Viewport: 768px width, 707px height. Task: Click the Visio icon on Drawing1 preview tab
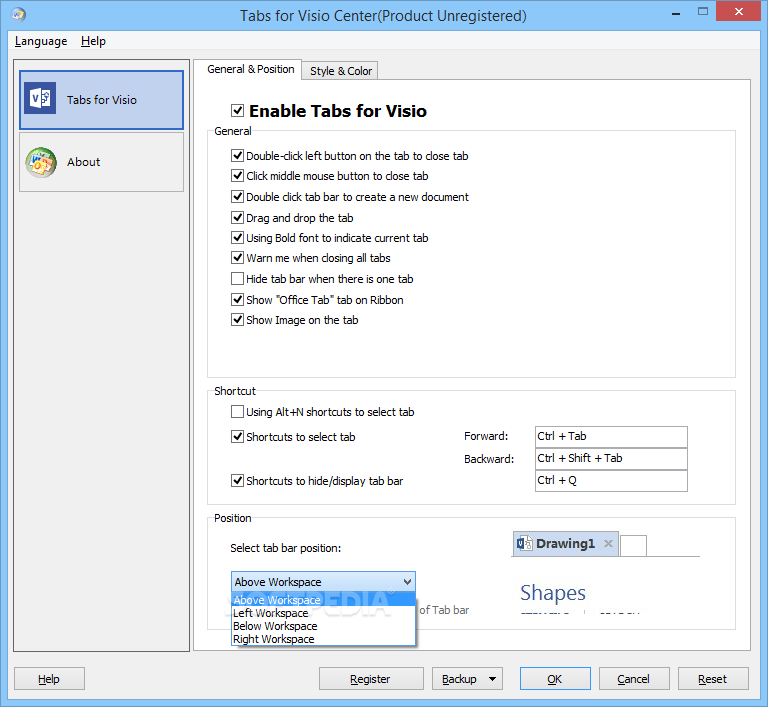525,543
